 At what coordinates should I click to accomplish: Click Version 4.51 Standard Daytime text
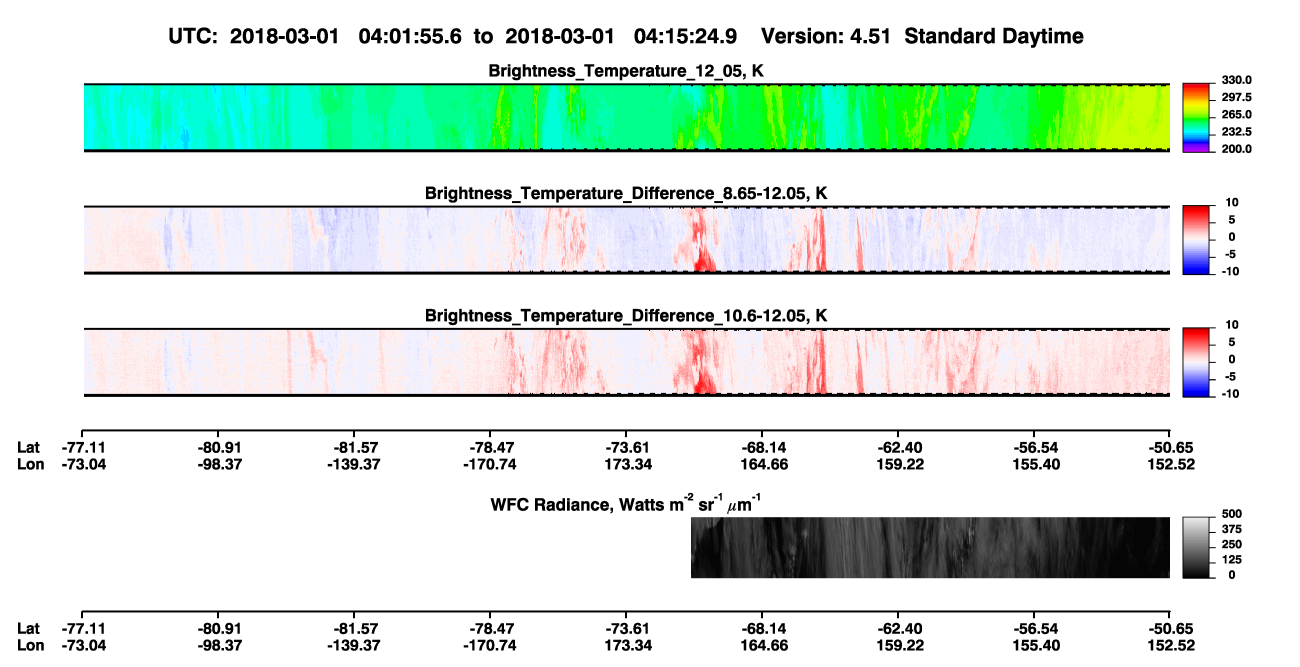[923, 36]
